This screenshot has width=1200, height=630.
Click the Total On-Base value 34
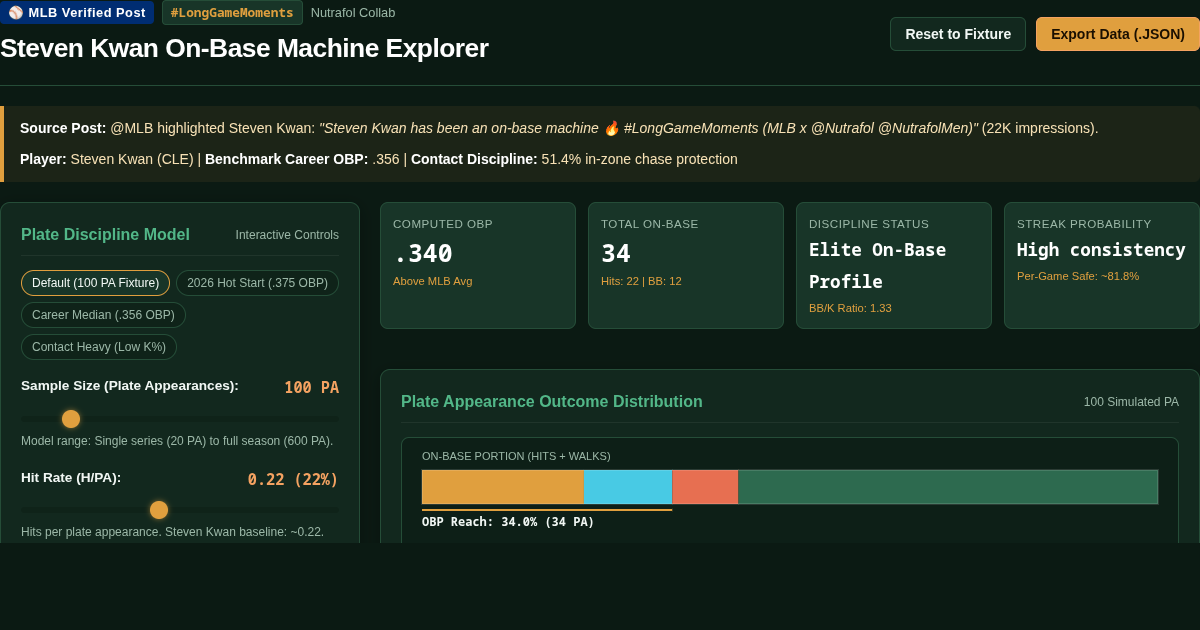coord(616,254)
